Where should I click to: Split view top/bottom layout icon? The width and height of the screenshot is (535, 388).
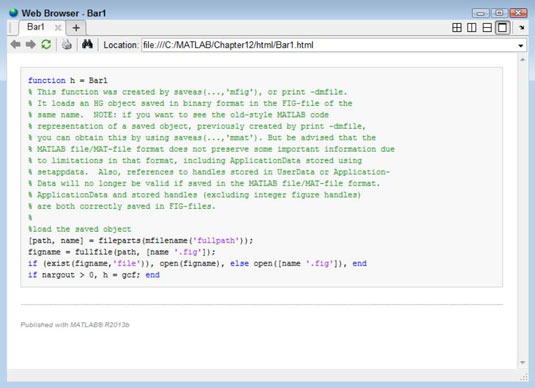(x=487, y=28)
